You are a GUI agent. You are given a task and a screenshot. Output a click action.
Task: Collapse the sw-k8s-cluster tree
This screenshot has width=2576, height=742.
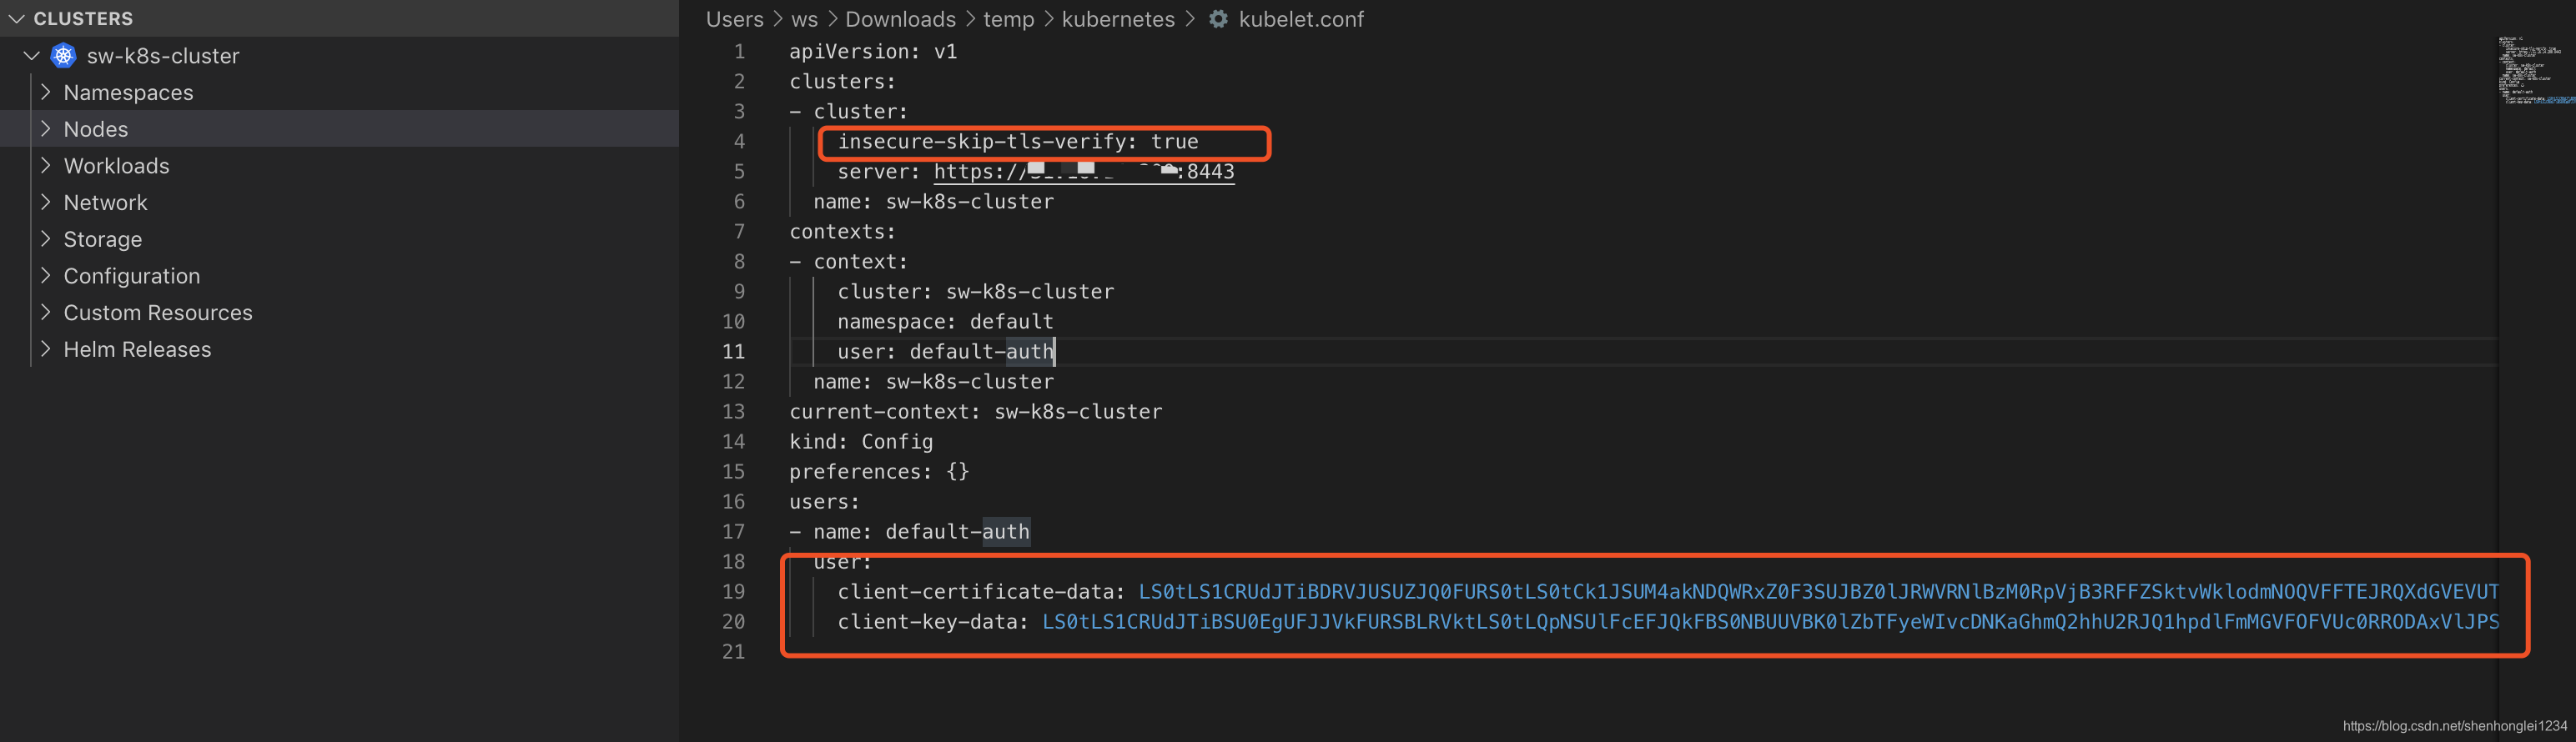point(30,55)
